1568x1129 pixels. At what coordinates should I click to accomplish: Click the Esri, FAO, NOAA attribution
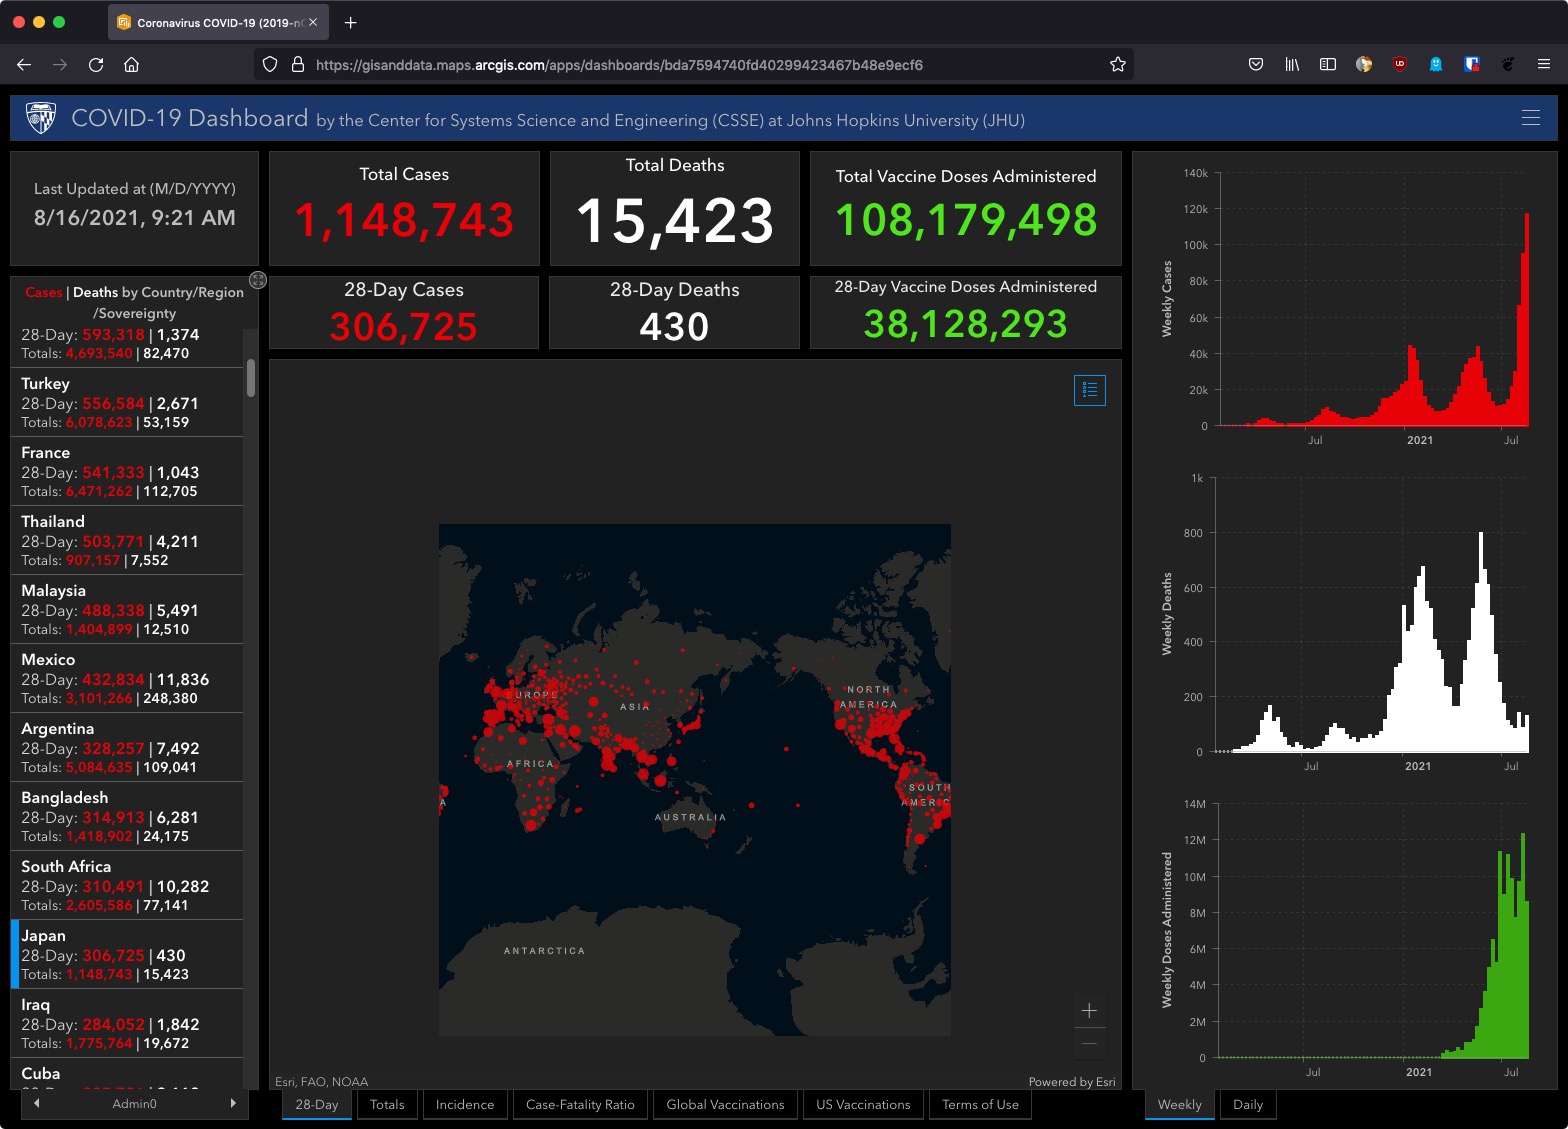(x=322, y=1081)
